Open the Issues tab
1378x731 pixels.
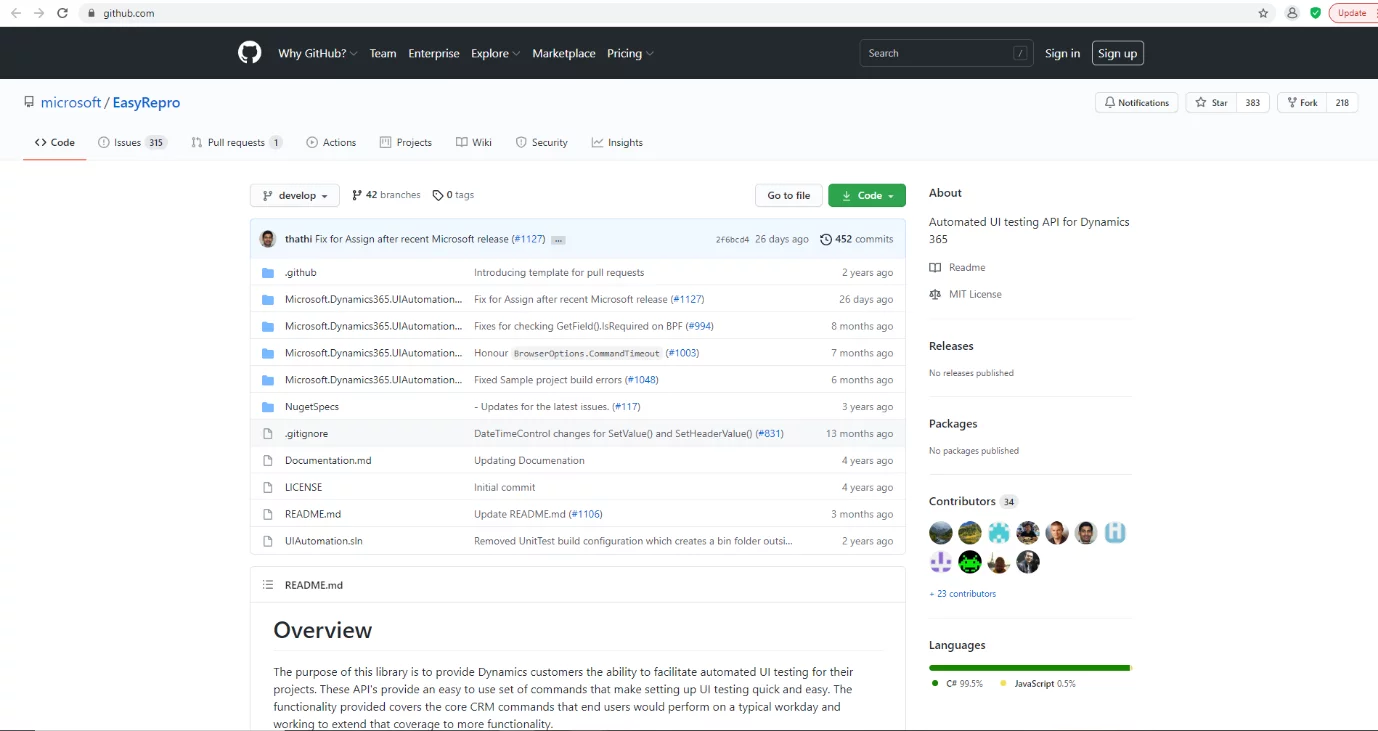point(132,143)
